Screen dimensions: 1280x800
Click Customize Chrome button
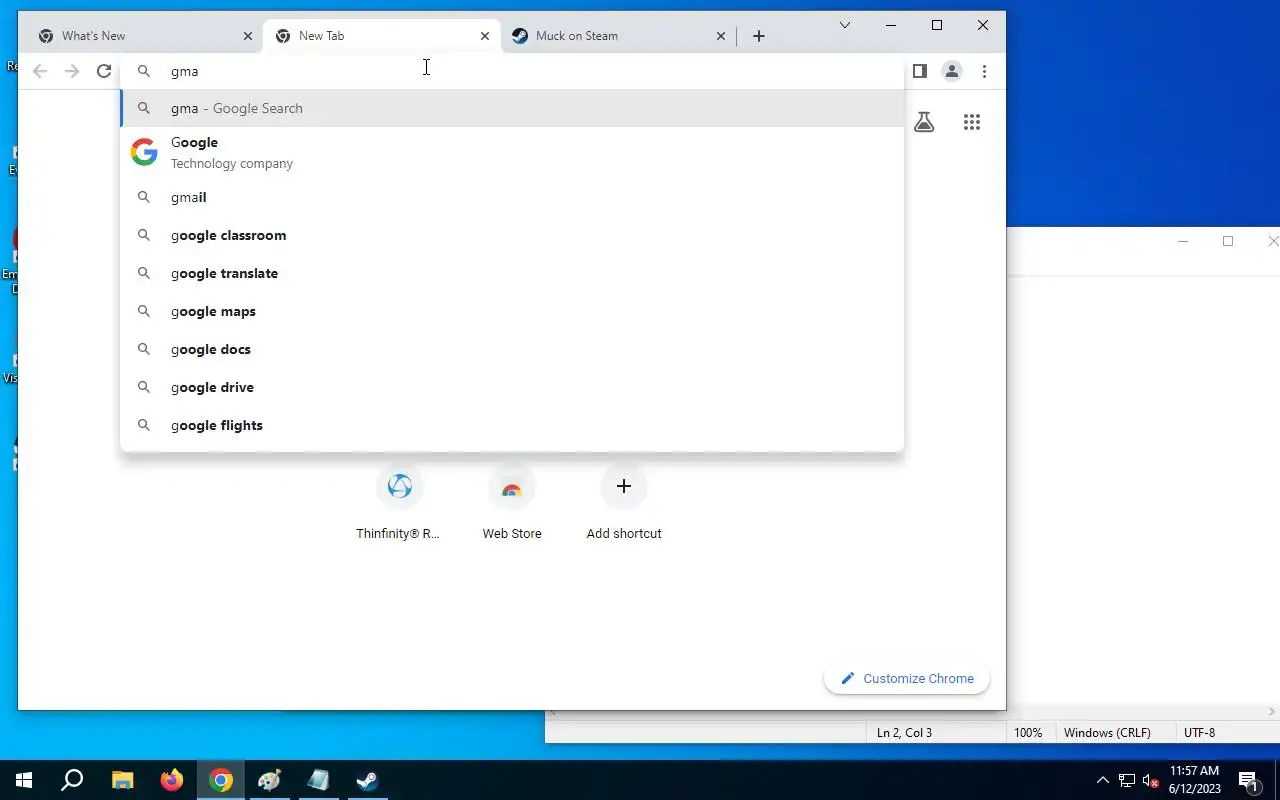tap(906, 678)
